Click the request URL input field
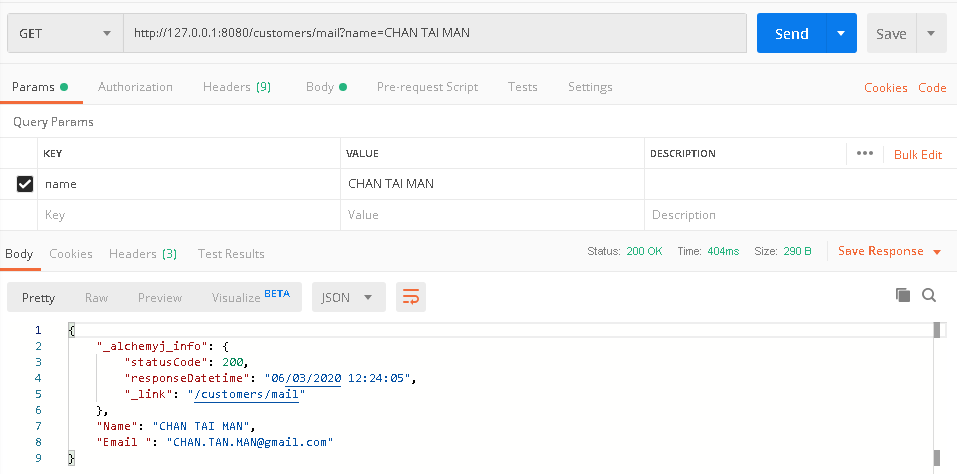The height and width of the screenshot is (474, 957). (435, 33)
